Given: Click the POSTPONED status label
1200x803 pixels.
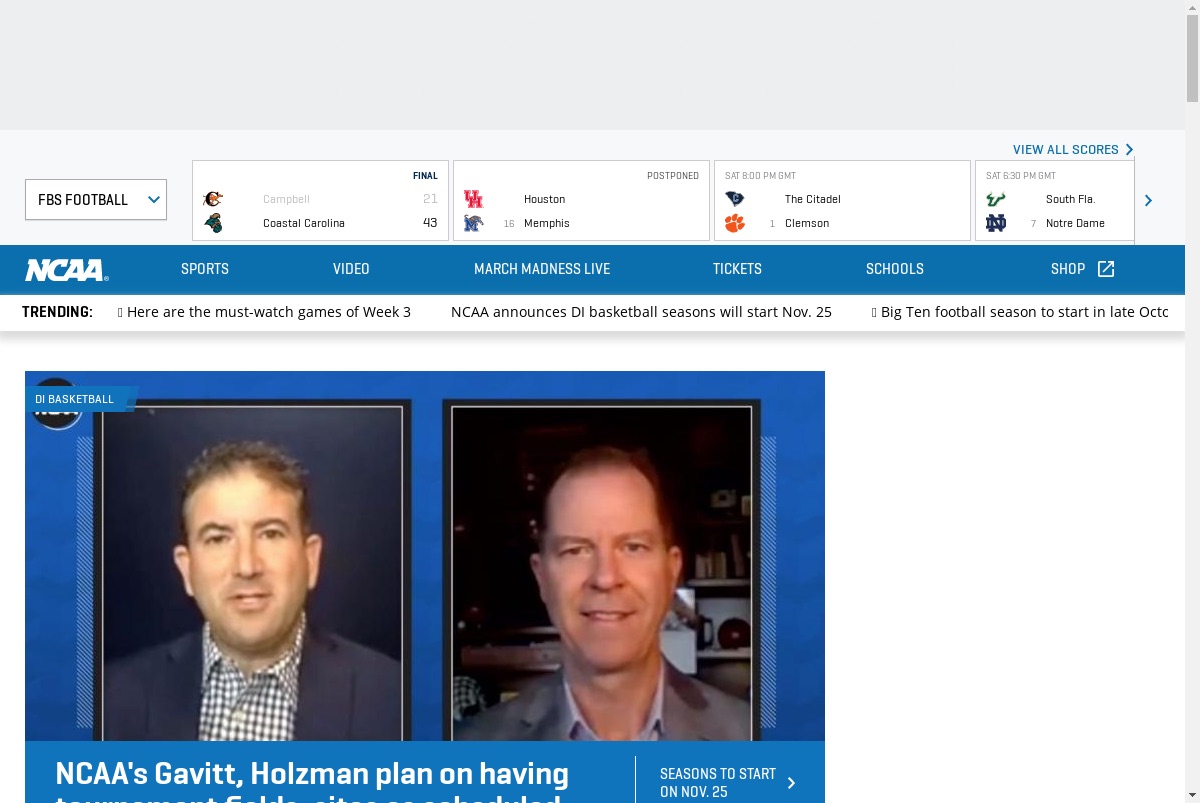Looking at the screenshot, I should click(x=673, y=176).
